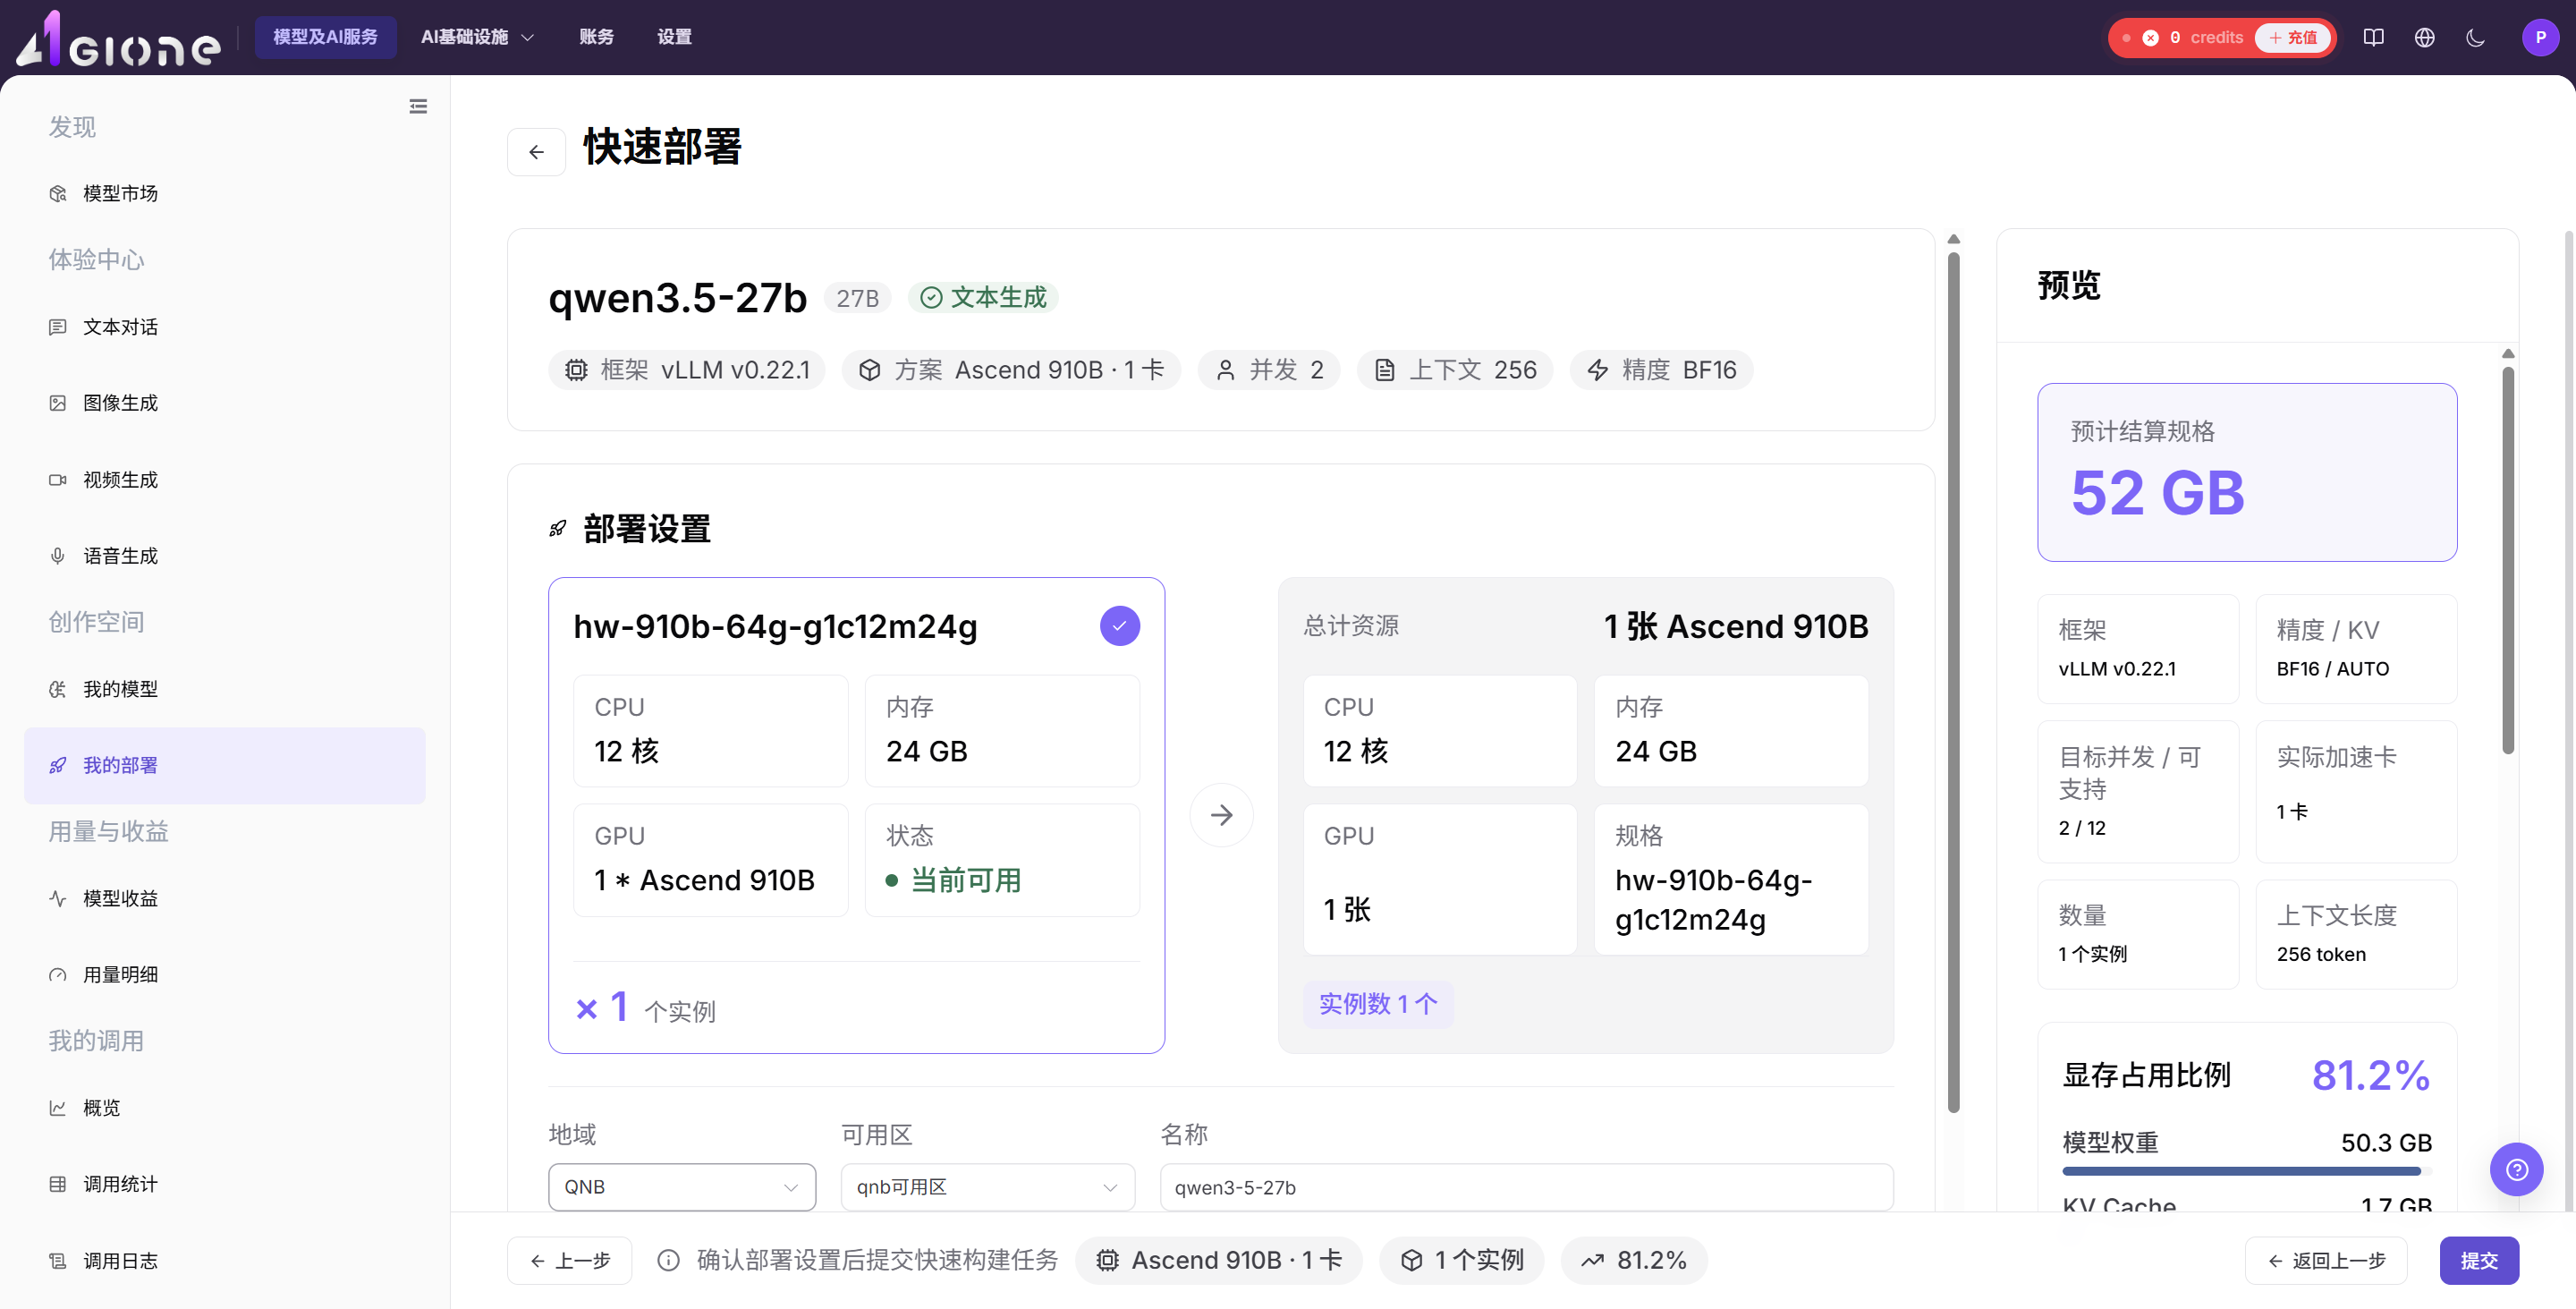The height and width of the screenshot is (1309, 2576).
Task: Click the 0 credits error icon
Action: point(2150,37)
